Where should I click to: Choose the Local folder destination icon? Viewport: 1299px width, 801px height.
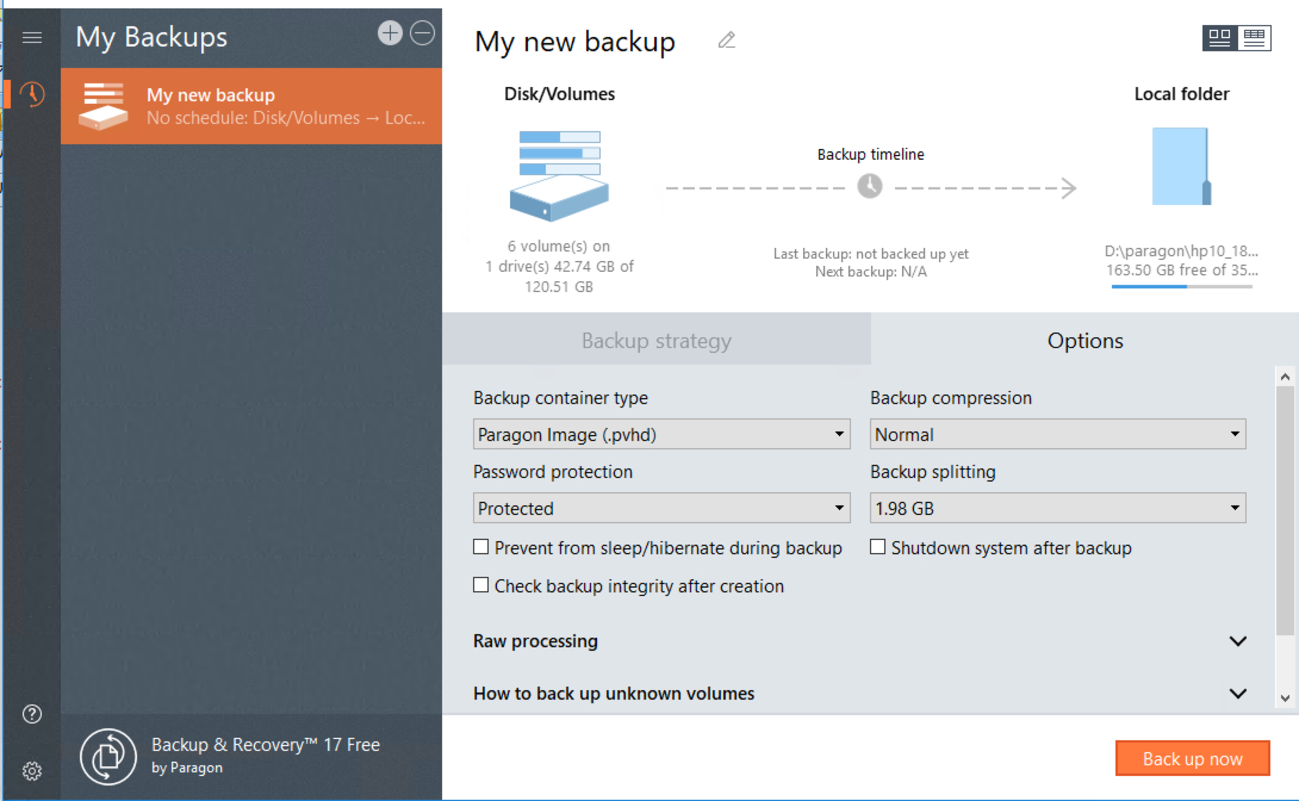pos(1181,167)
